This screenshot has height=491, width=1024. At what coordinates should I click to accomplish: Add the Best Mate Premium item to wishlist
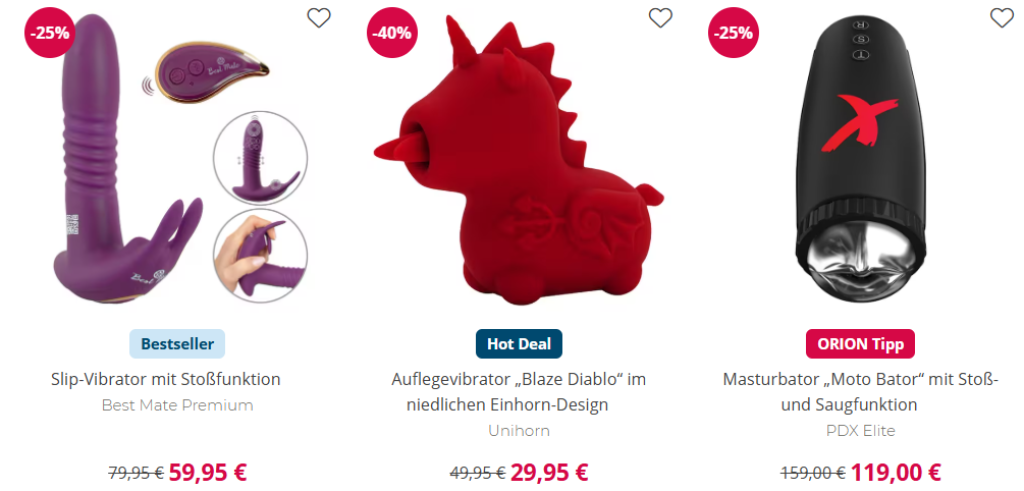coord(319,18)
